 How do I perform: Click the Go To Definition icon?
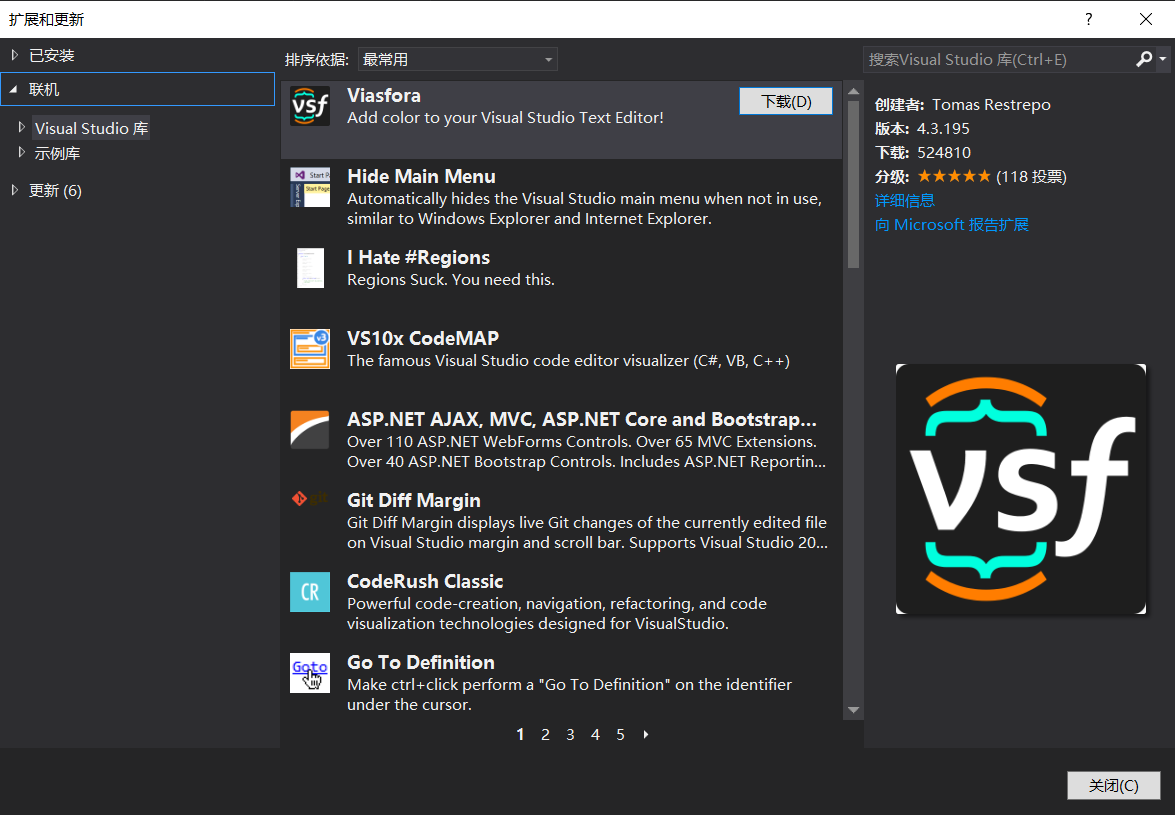(x=309, y=673)
